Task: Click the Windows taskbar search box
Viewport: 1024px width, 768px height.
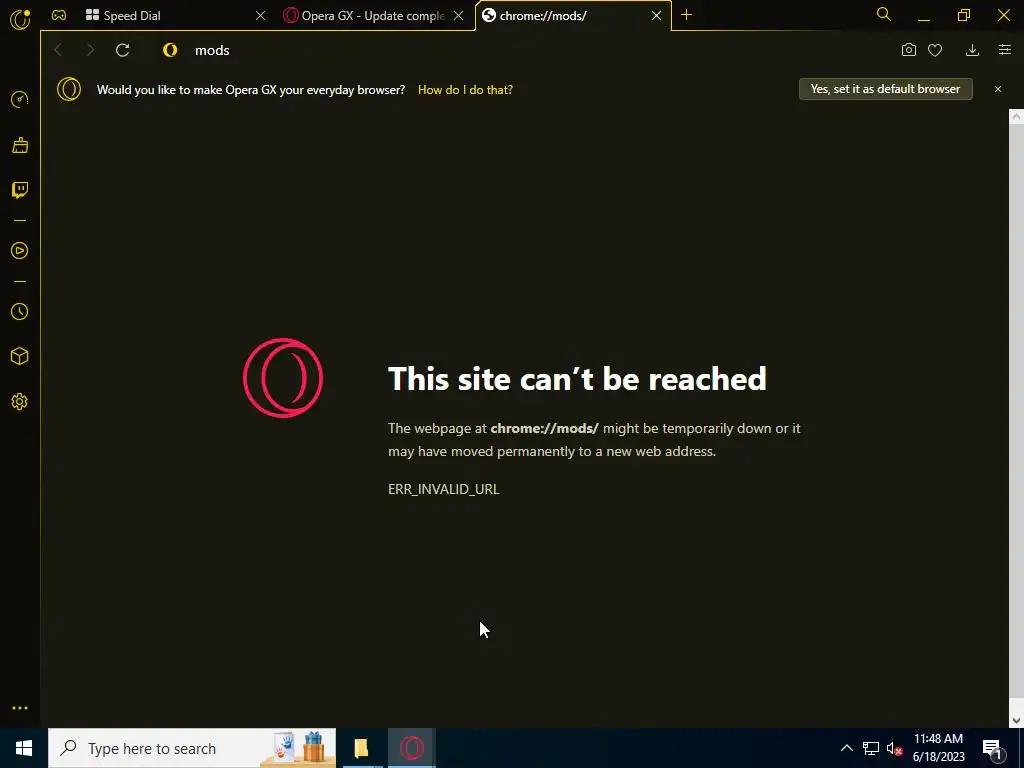Action: tap(192, 748)
